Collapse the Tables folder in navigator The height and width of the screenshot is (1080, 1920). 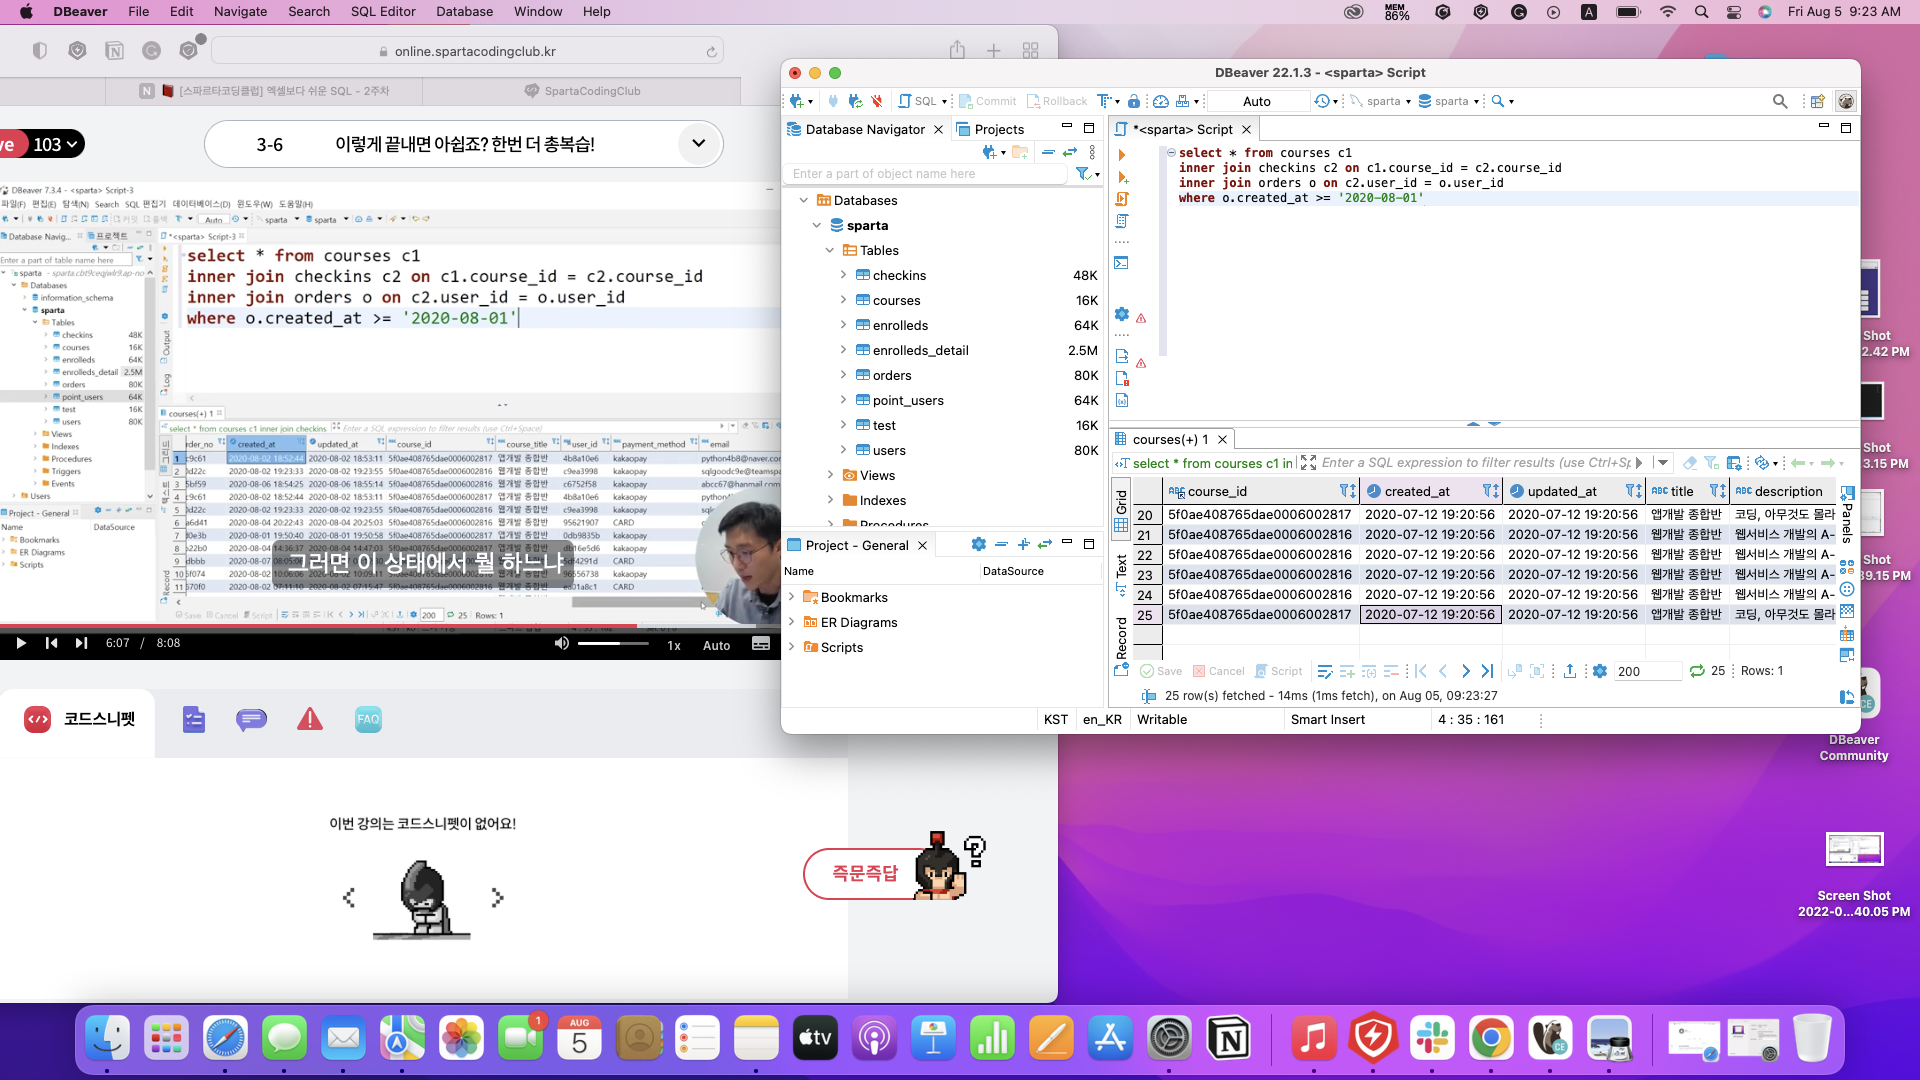tap(830, 250)
